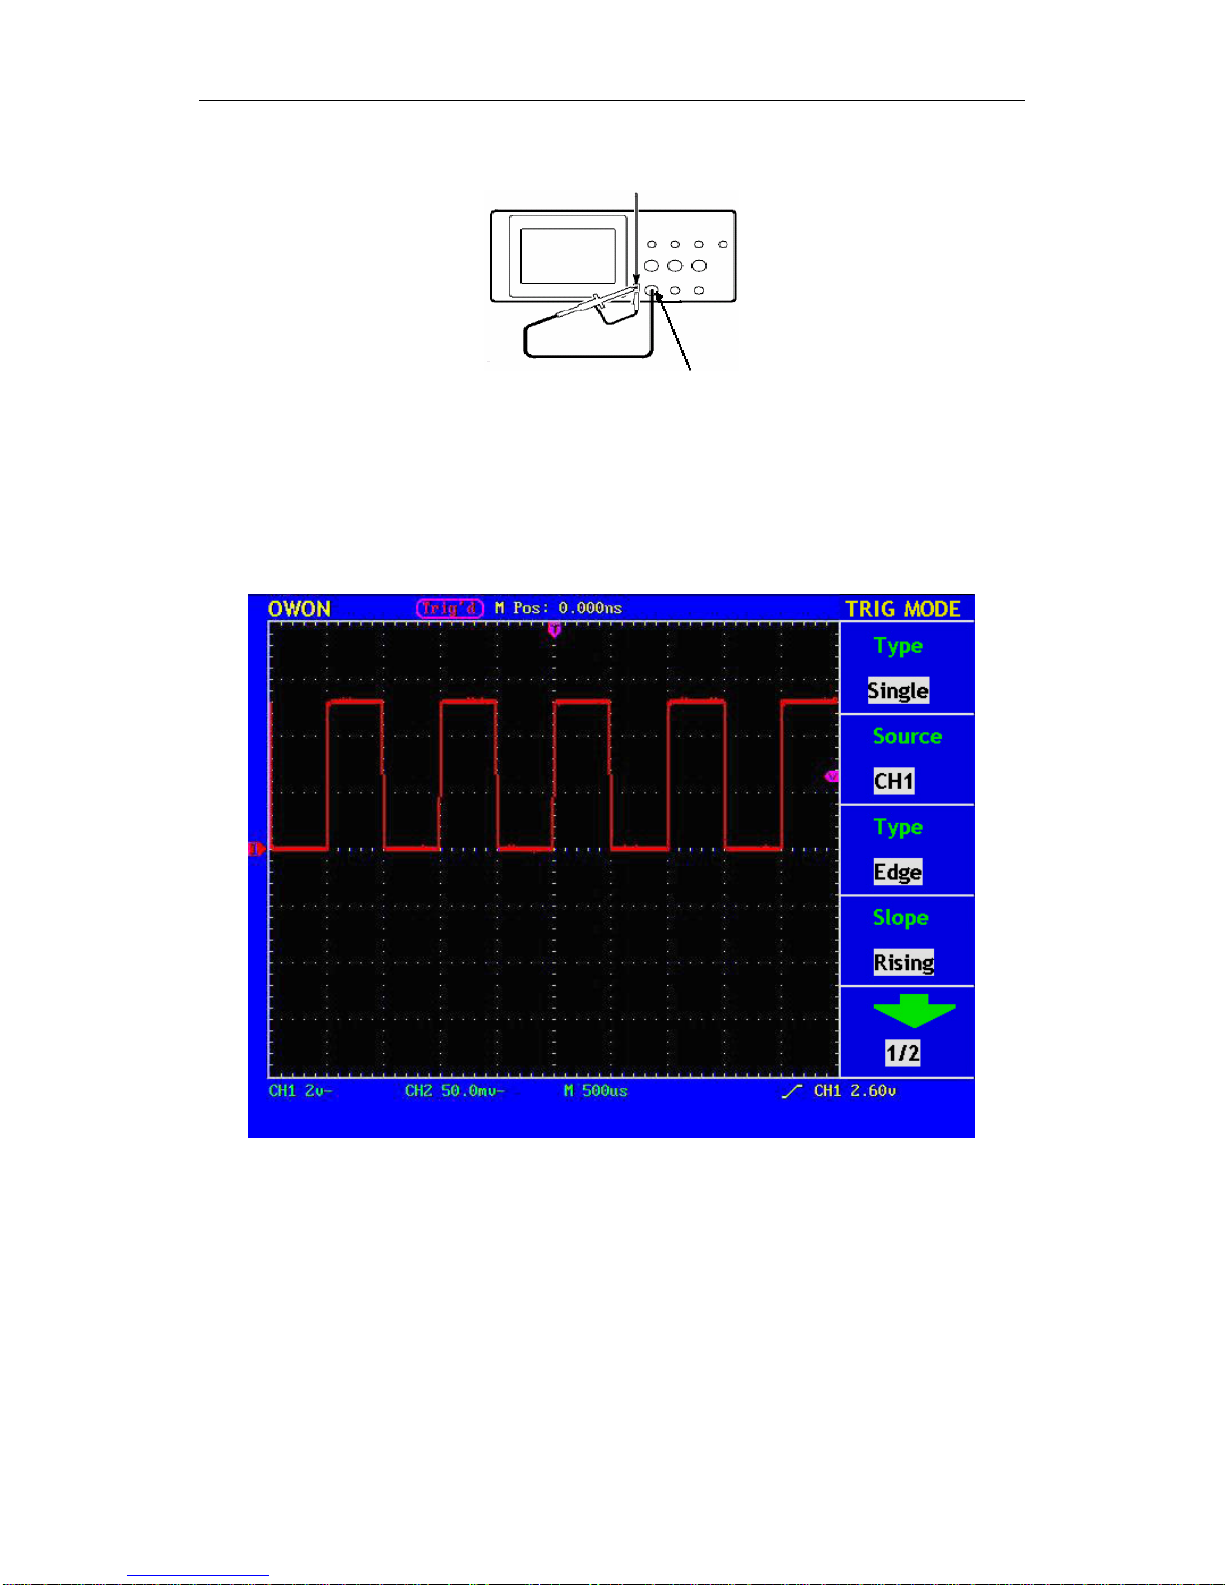This screenshot has width=1225, height=1585.
Task: Click the CH2 50.0mv scale readout
Action: coord(455,1091)
